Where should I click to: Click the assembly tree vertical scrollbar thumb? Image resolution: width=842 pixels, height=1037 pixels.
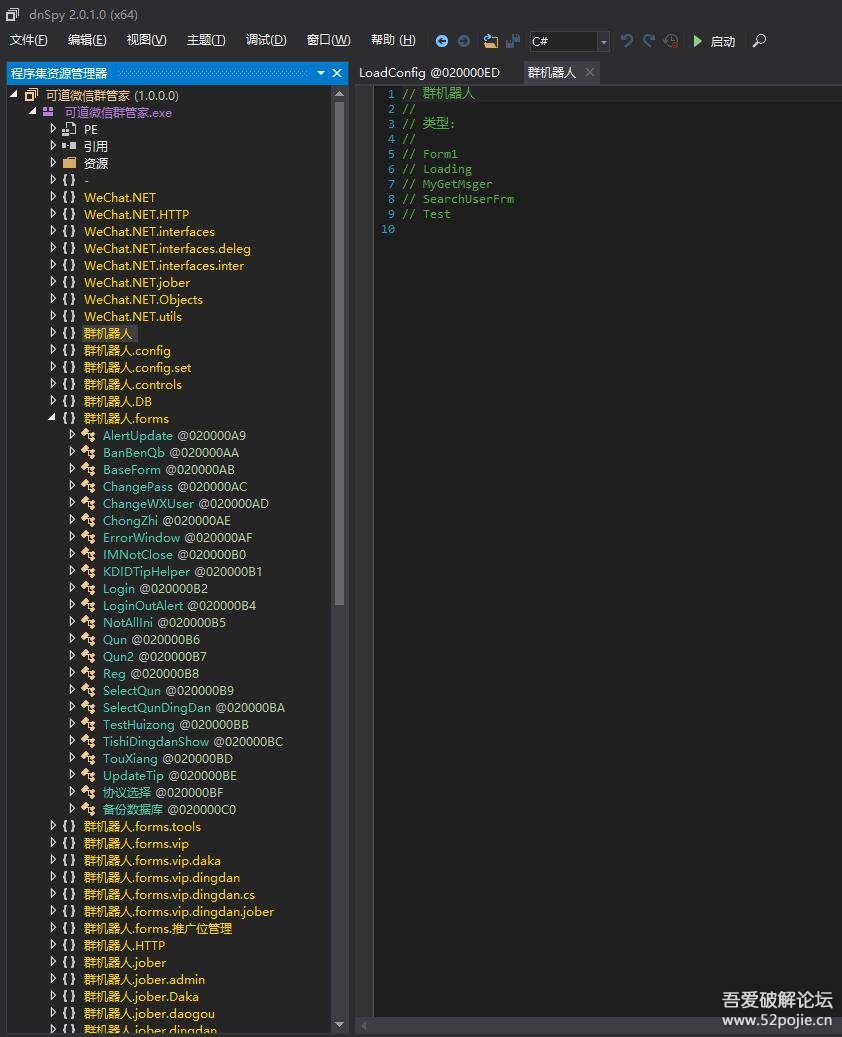[339, 353]
